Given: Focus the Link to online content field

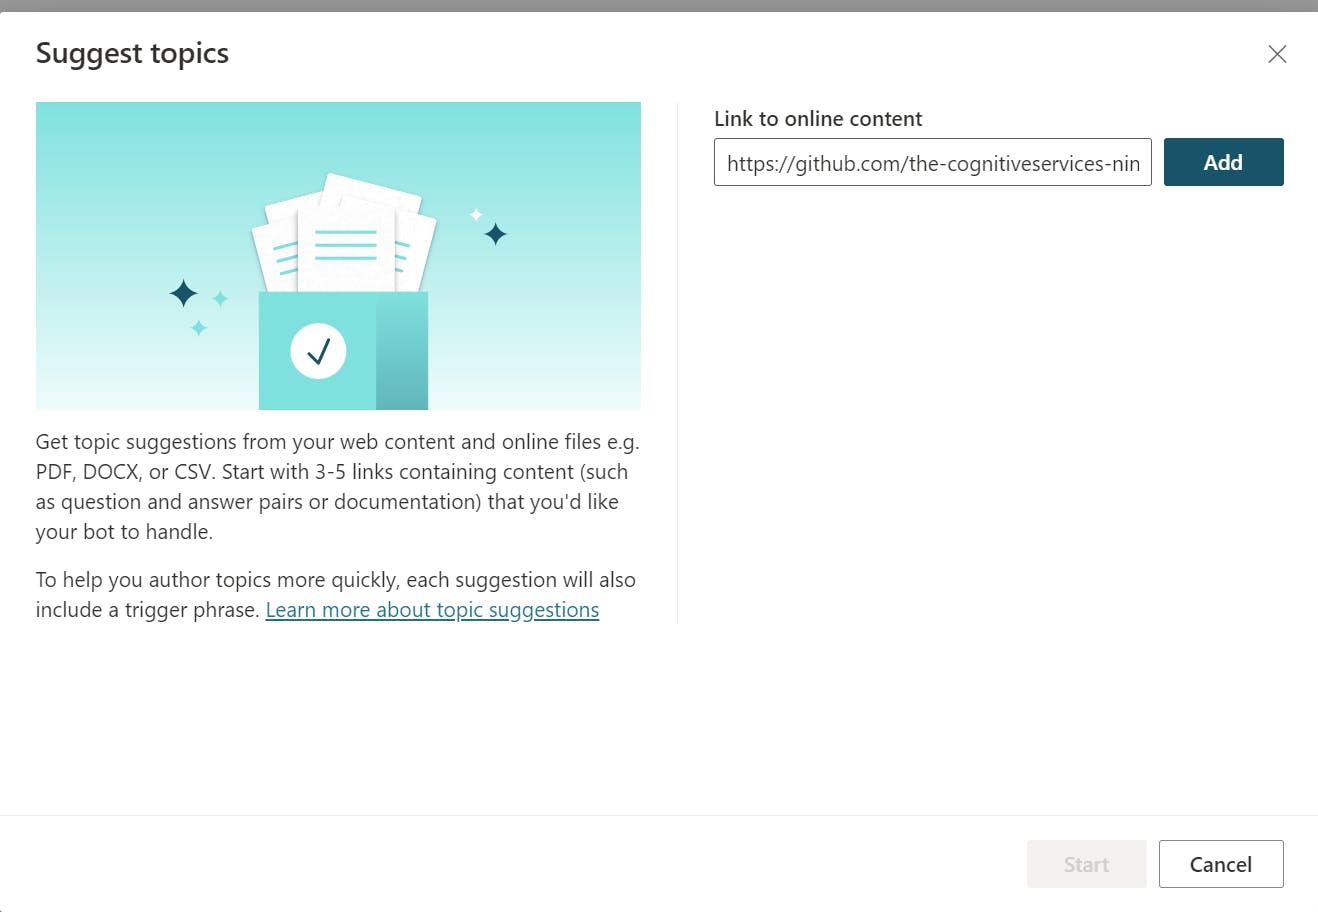Looking at the screenshot, I should pos(932,163).
